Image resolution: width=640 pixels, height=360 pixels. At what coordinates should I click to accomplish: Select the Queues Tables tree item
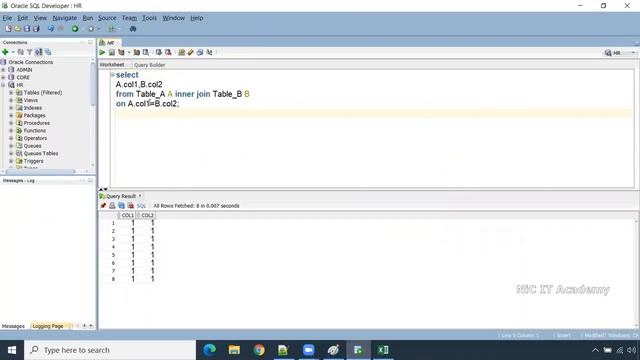click(x=41, y=153)
